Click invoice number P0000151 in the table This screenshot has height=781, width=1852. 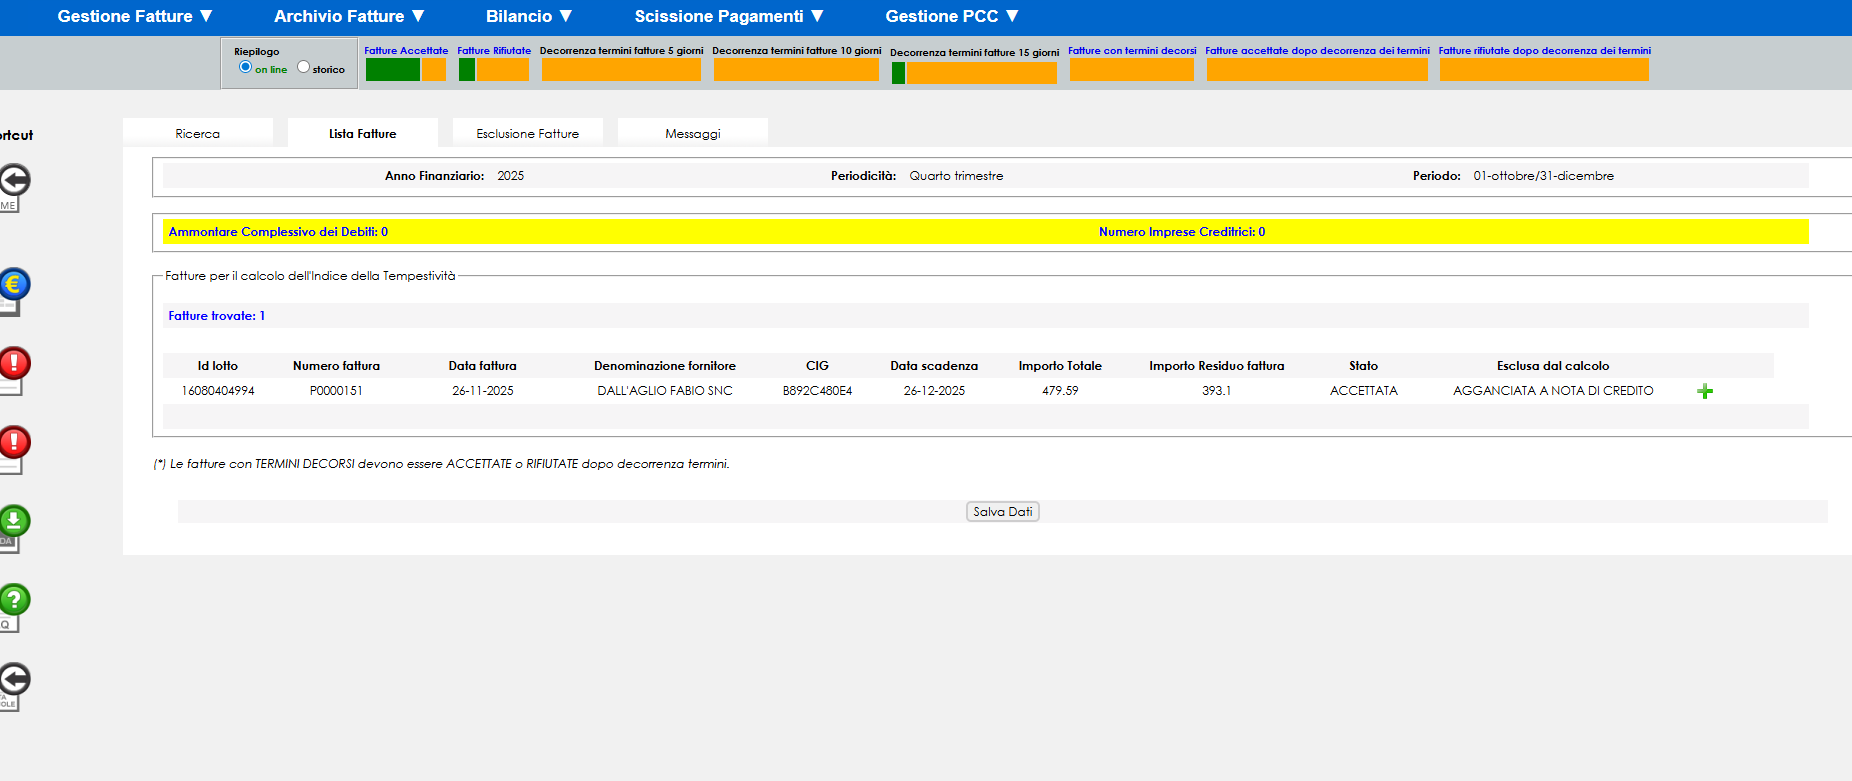(336, 391)
